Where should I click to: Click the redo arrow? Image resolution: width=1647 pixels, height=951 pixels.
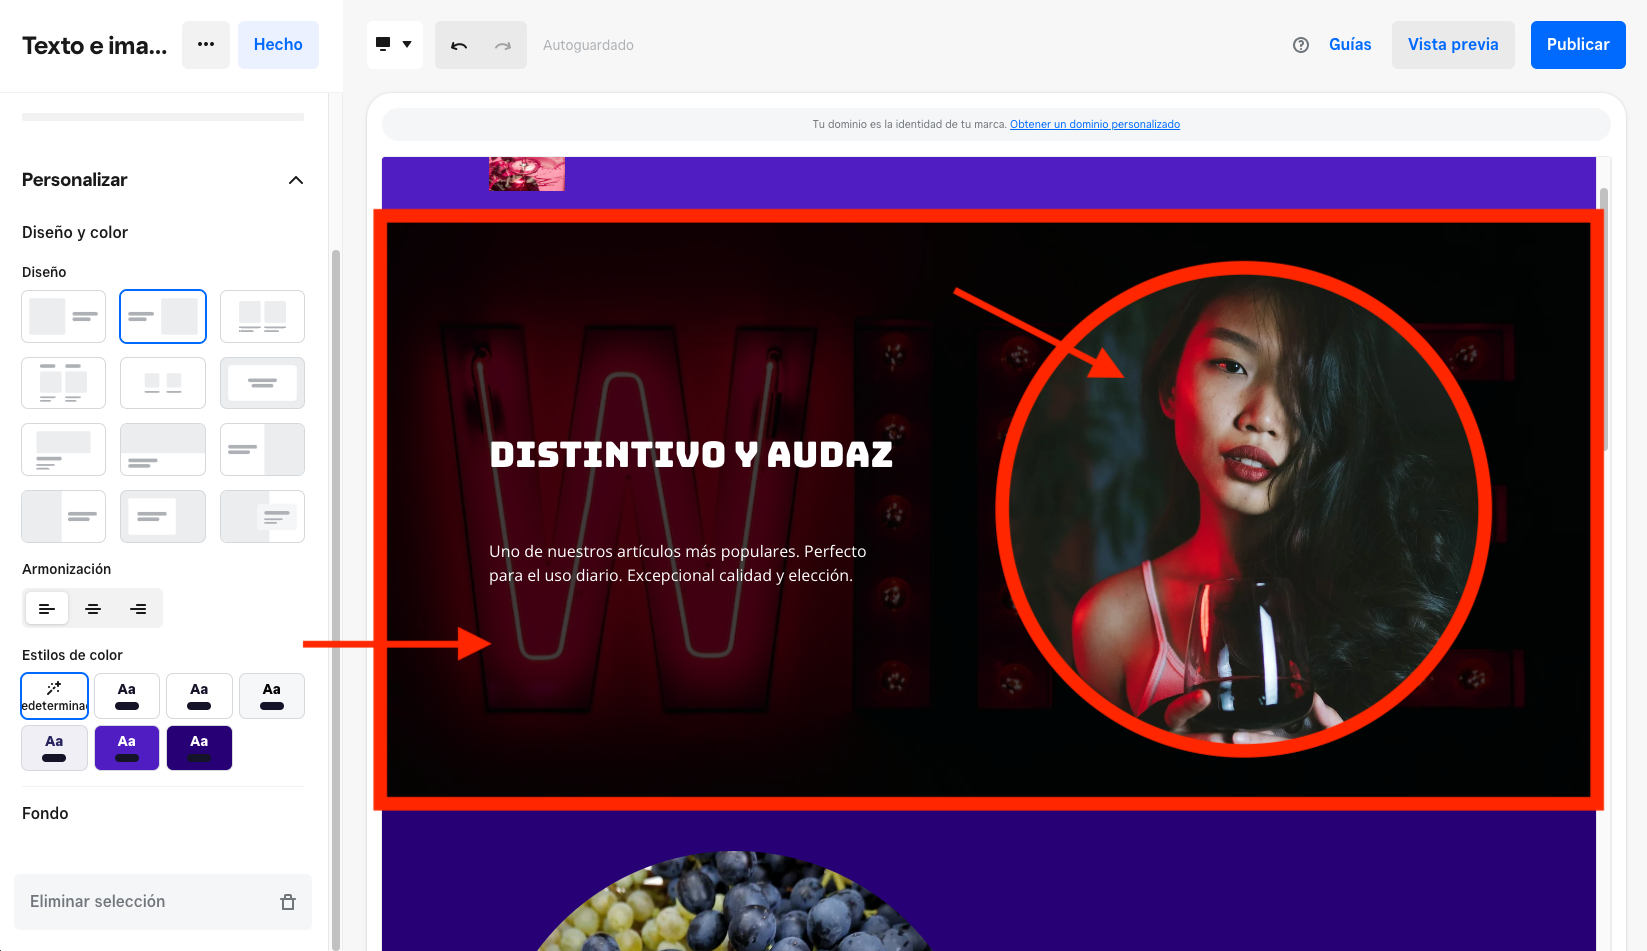point(503,45)
